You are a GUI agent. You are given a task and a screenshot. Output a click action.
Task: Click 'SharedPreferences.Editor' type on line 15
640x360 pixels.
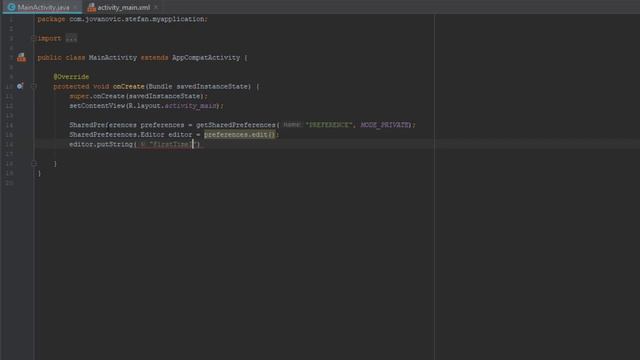(117, 135)
